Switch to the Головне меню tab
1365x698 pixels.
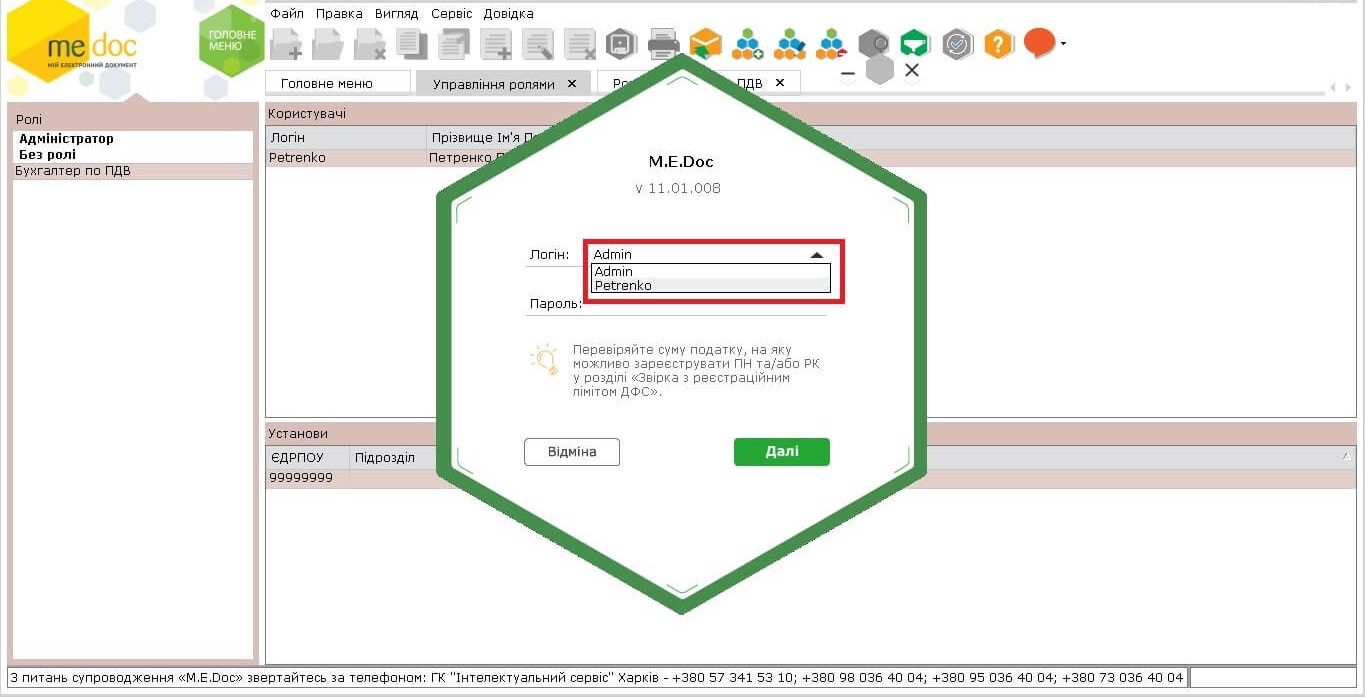[338, 84]
